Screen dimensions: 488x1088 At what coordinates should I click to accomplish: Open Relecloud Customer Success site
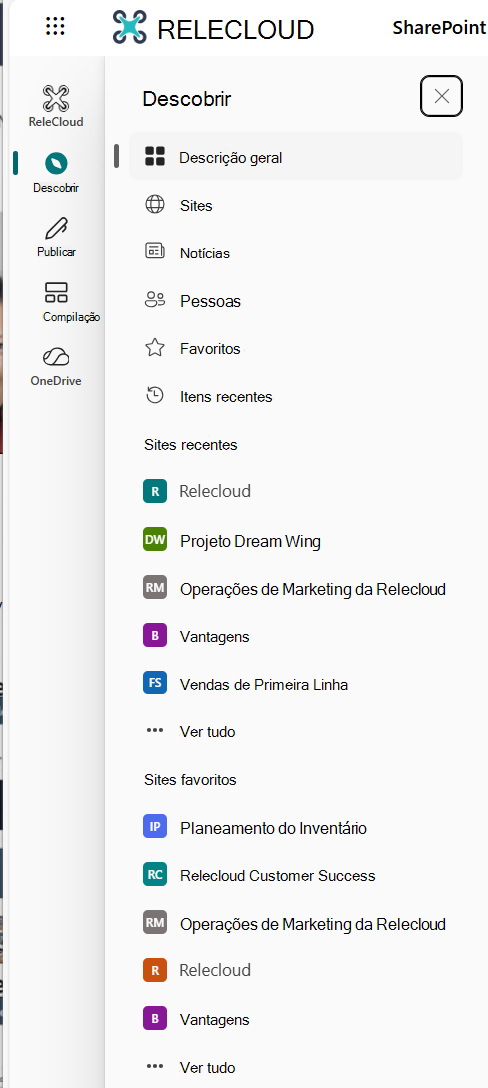tap(296, 876)
